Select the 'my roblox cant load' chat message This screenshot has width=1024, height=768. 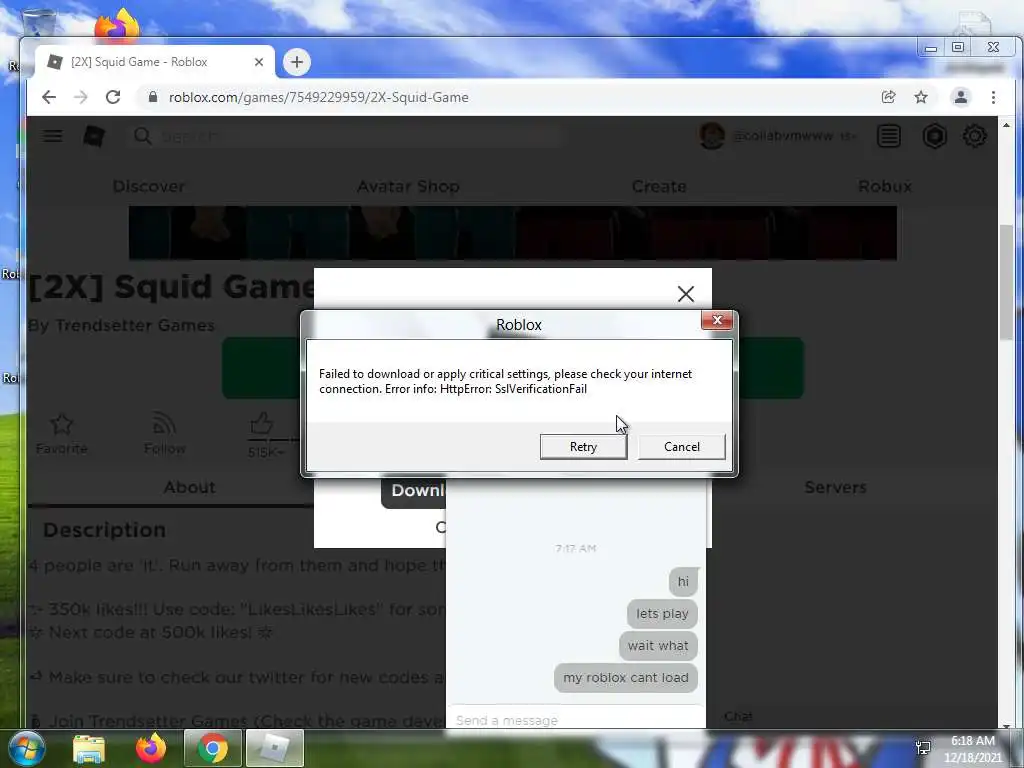(626, 678)
